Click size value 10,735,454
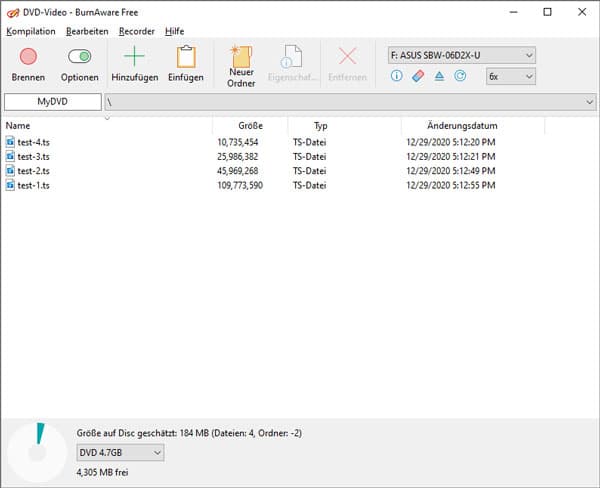Image resolution: width=600 pixels, height=488 pixels. click(238, 142)
